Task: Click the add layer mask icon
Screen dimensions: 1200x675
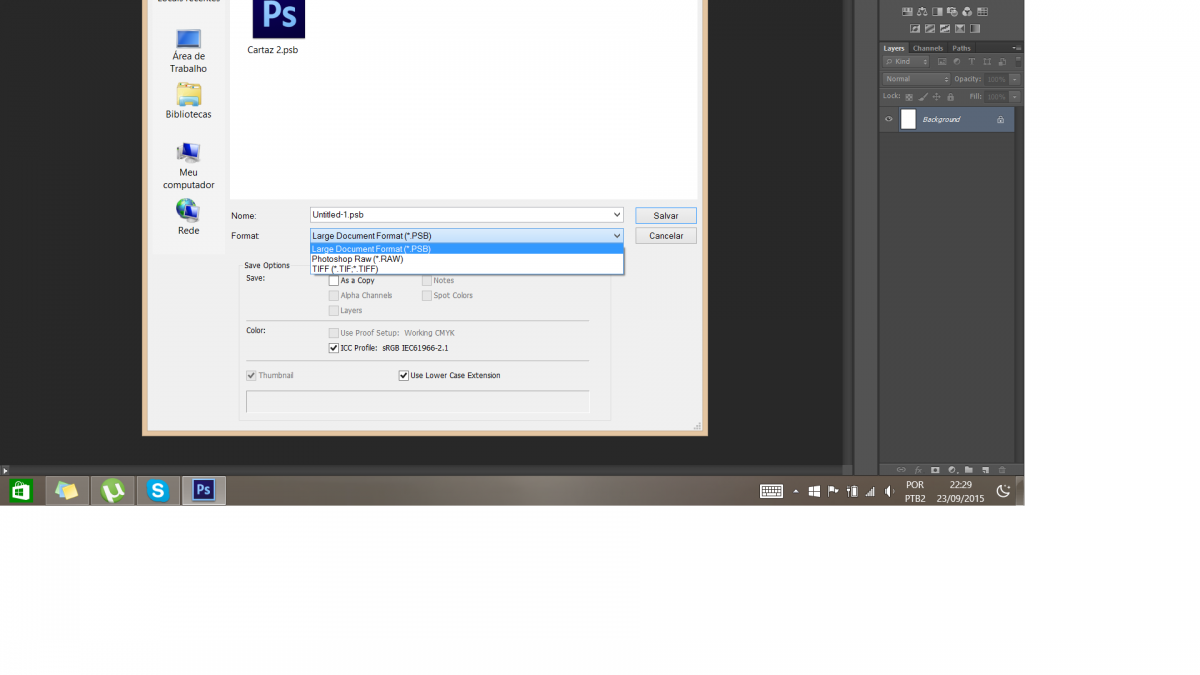Action: point(935,470)
